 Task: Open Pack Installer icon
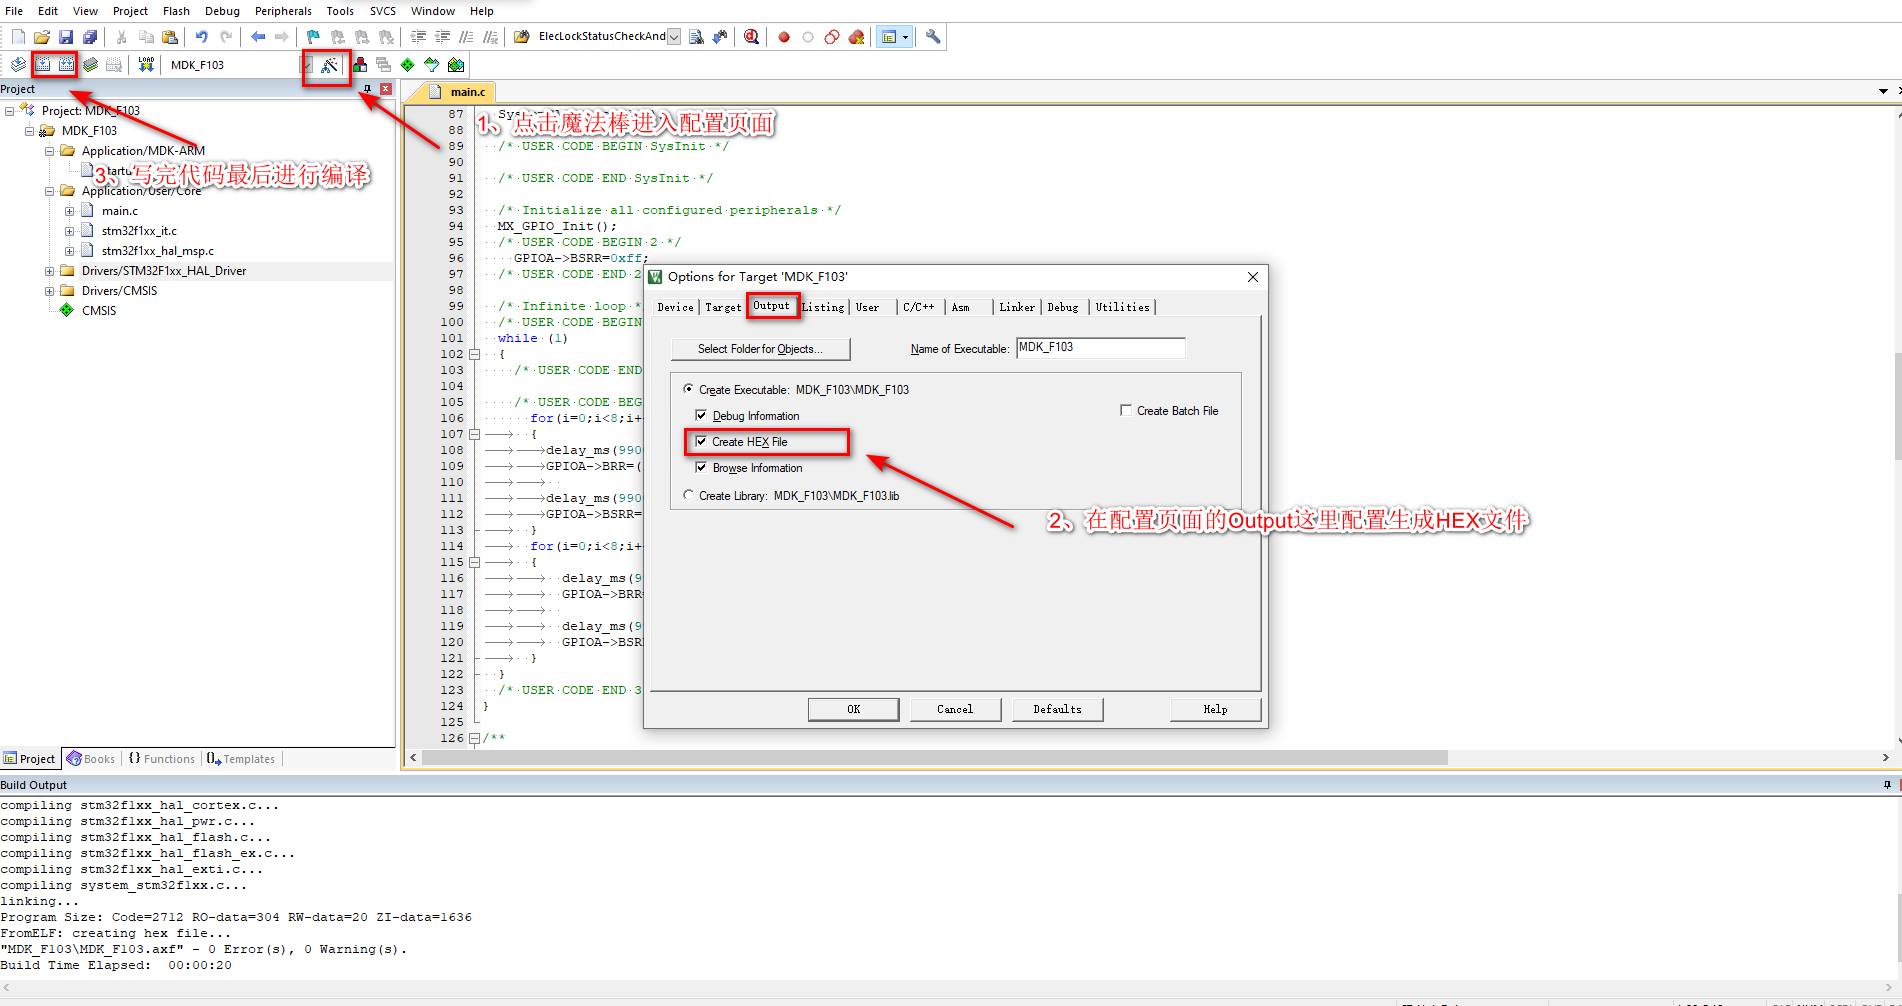click(456, 65)
